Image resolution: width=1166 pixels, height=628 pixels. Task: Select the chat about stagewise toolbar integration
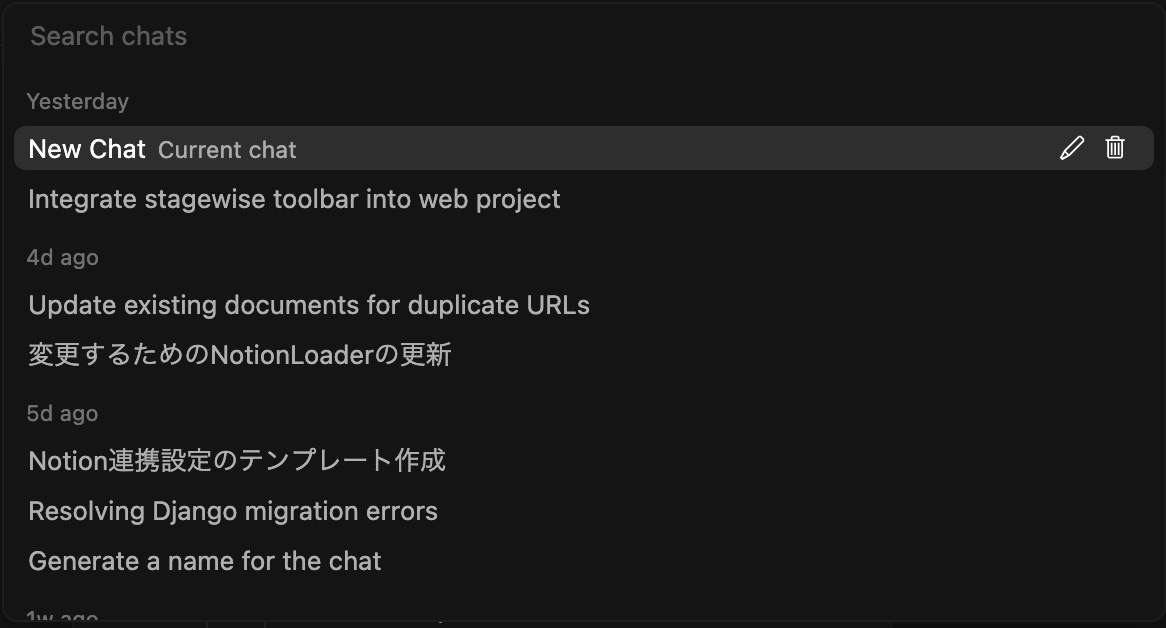tap(584, 199)
